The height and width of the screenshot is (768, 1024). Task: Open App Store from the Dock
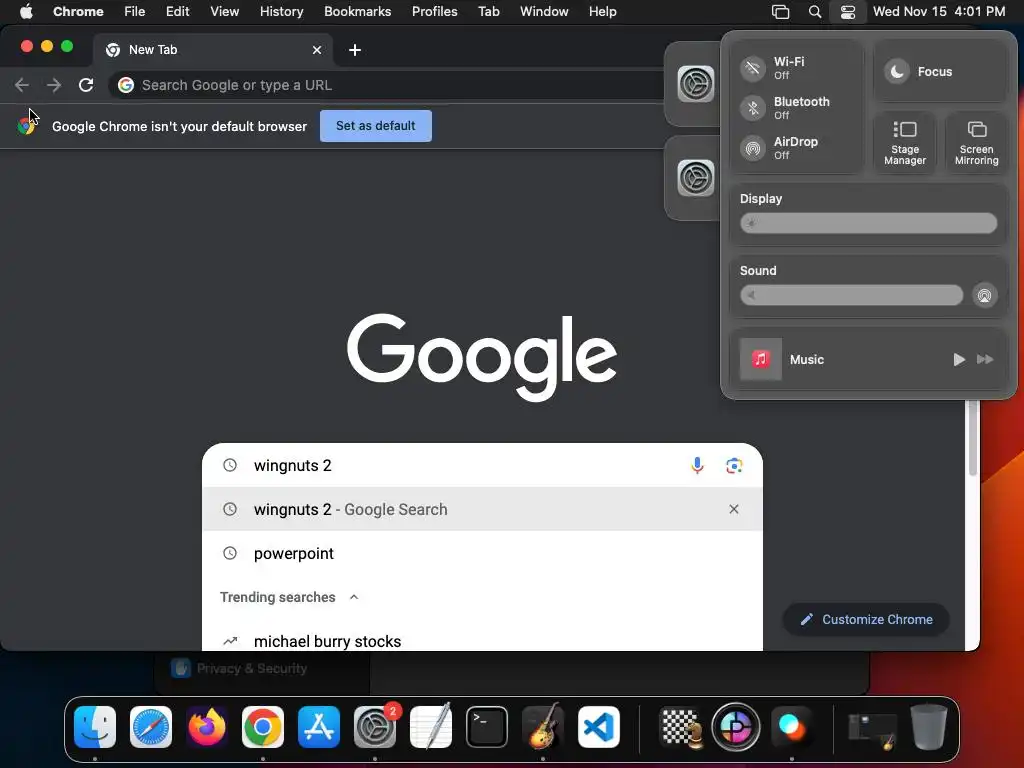(x=319, y=727)
